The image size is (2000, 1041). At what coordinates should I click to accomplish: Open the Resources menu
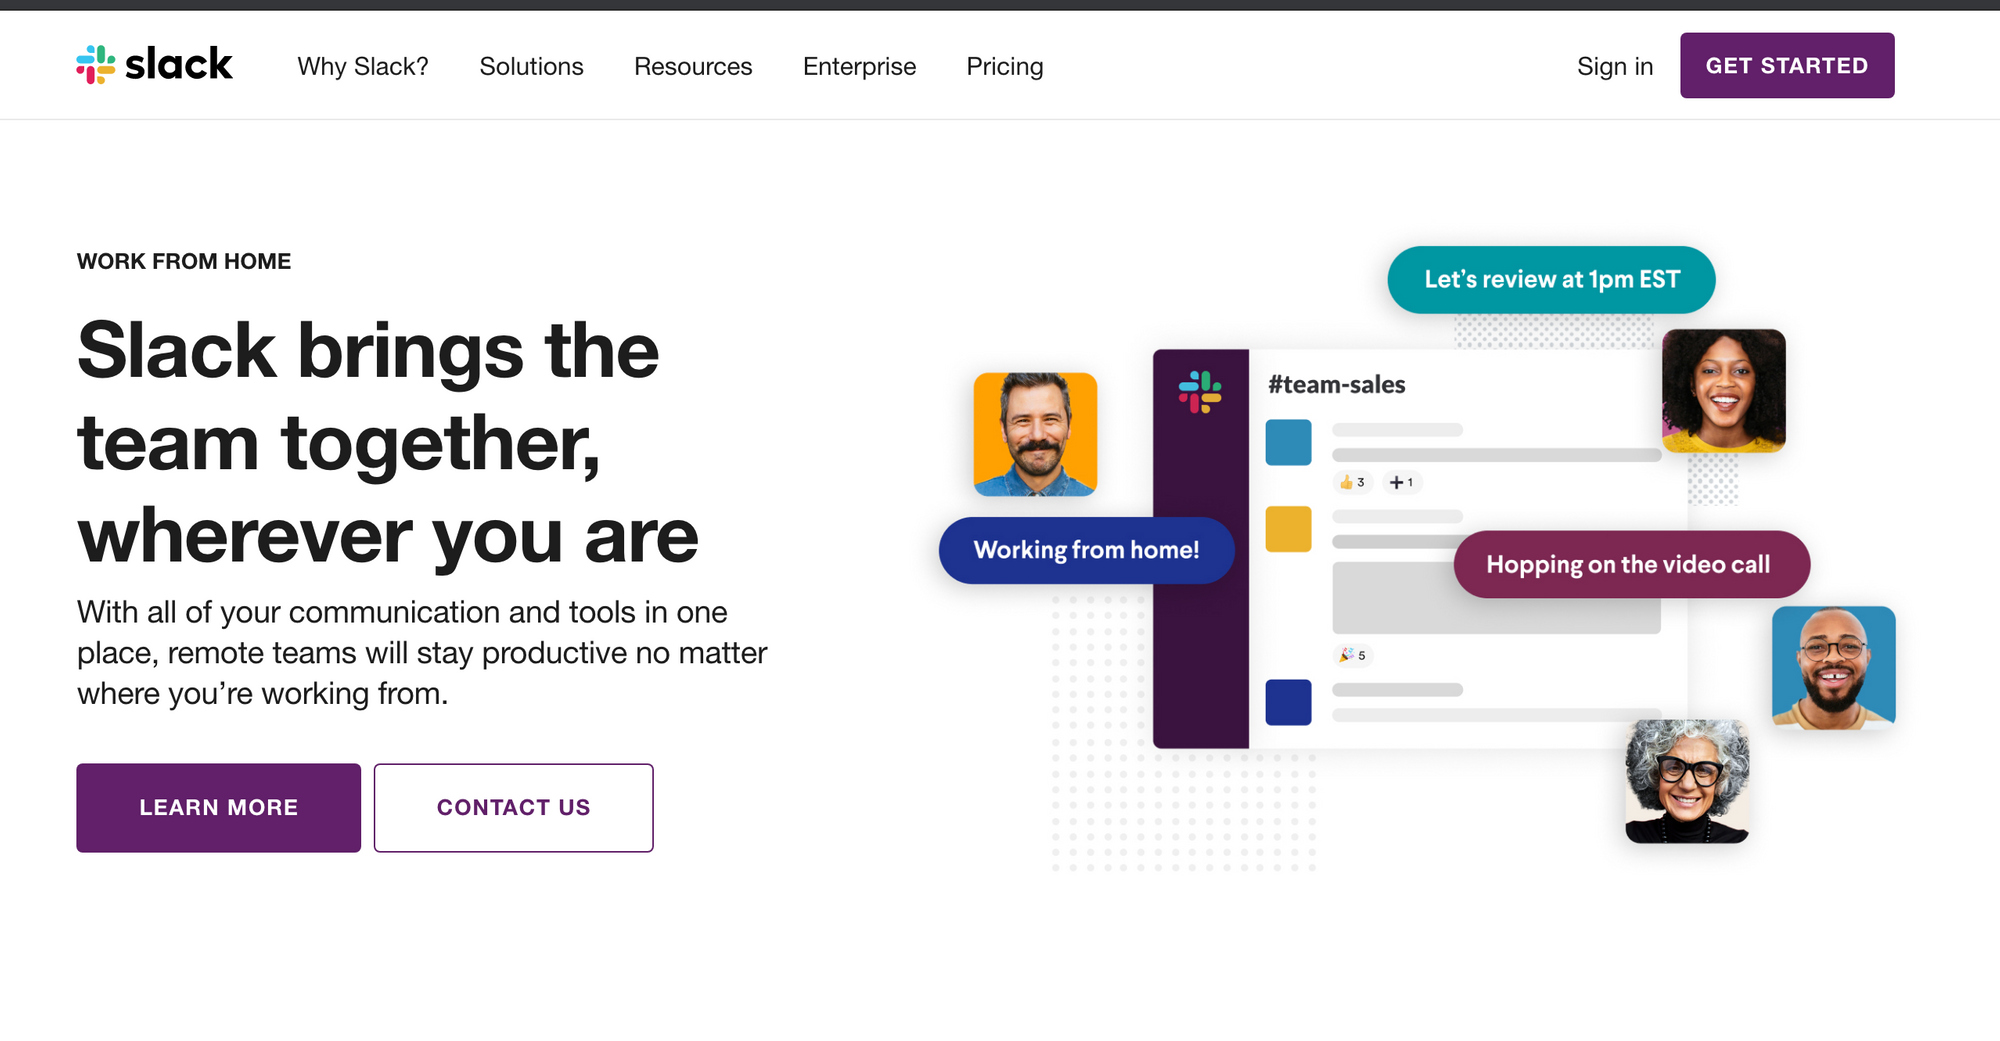pyautogui.click(x=693, y=66)
